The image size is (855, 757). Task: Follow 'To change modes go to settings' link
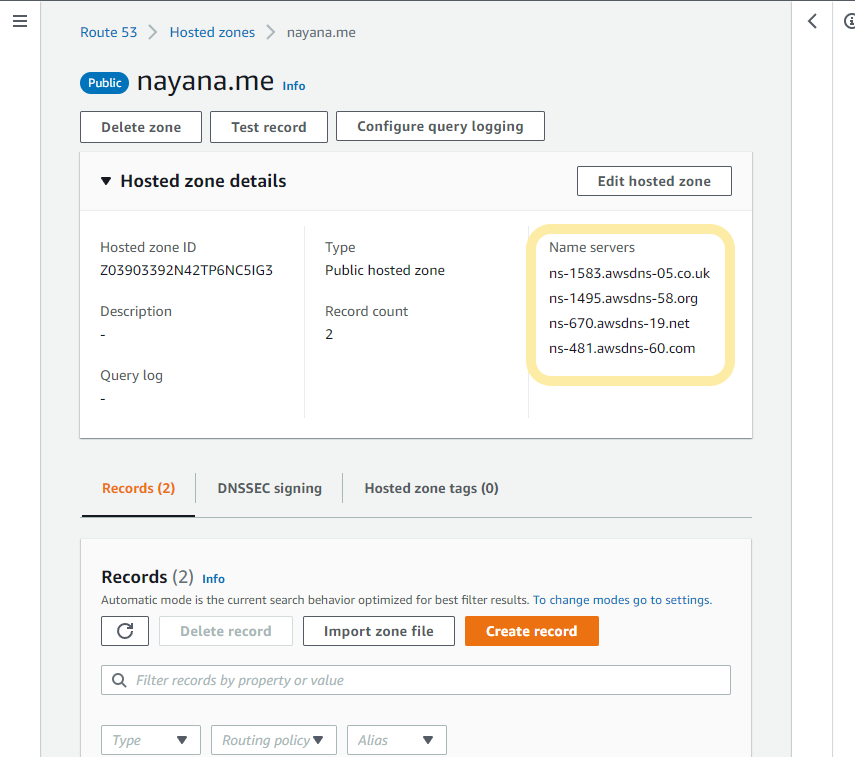click(622, 600)
